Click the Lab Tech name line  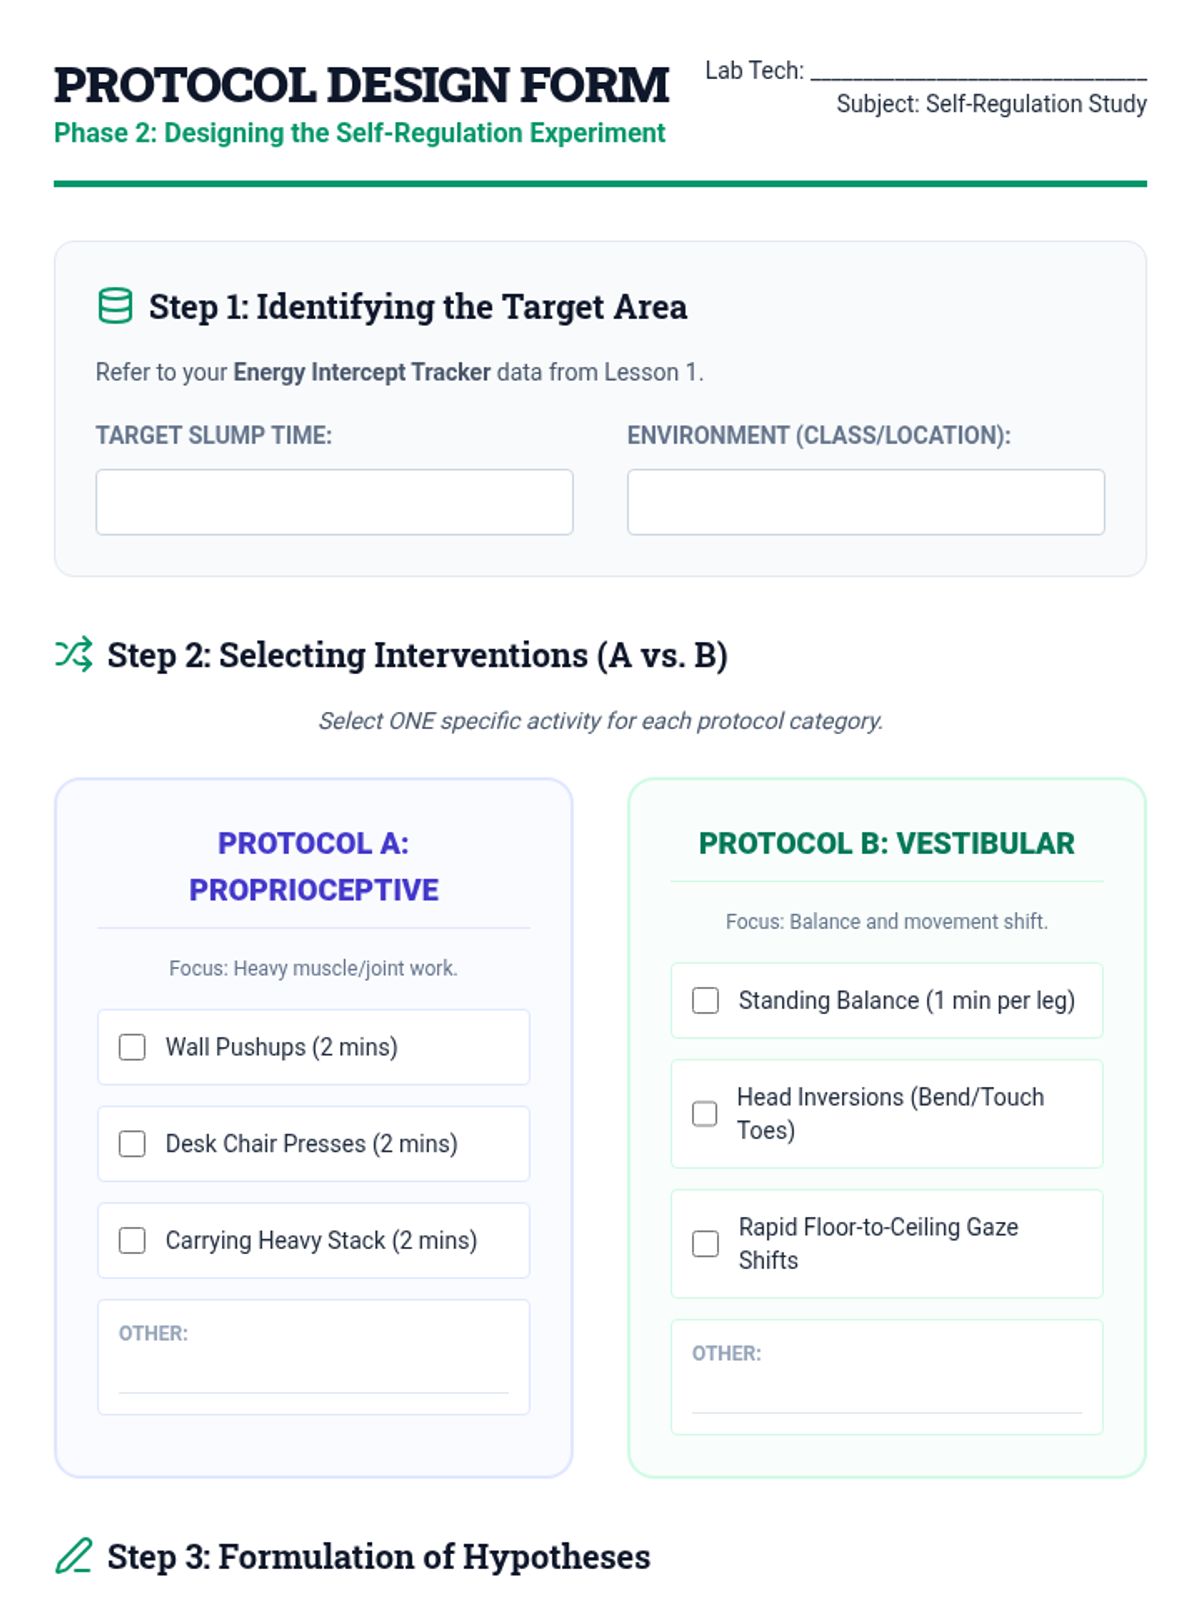pos(978,72)
